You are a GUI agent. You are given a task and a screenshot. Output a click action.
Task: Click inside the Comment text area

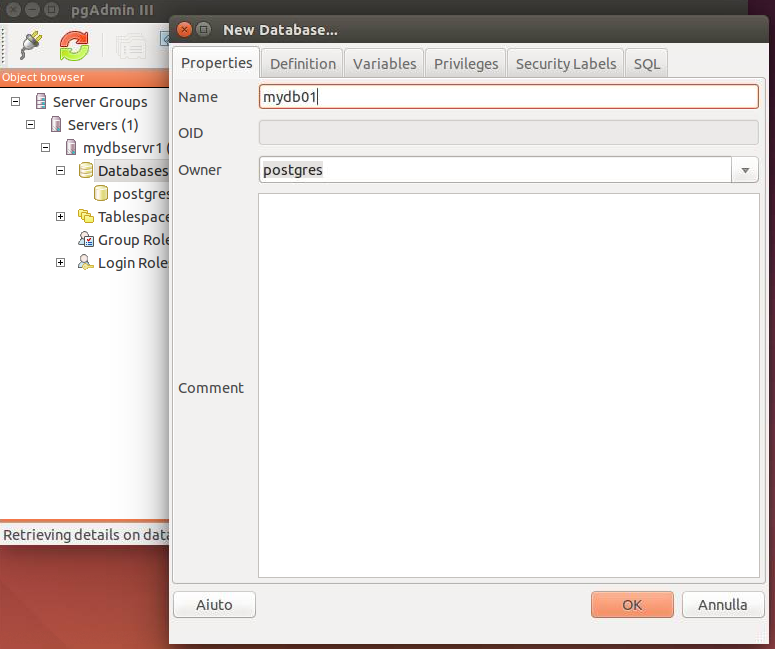pyautogui.click(x=508, y=385)
